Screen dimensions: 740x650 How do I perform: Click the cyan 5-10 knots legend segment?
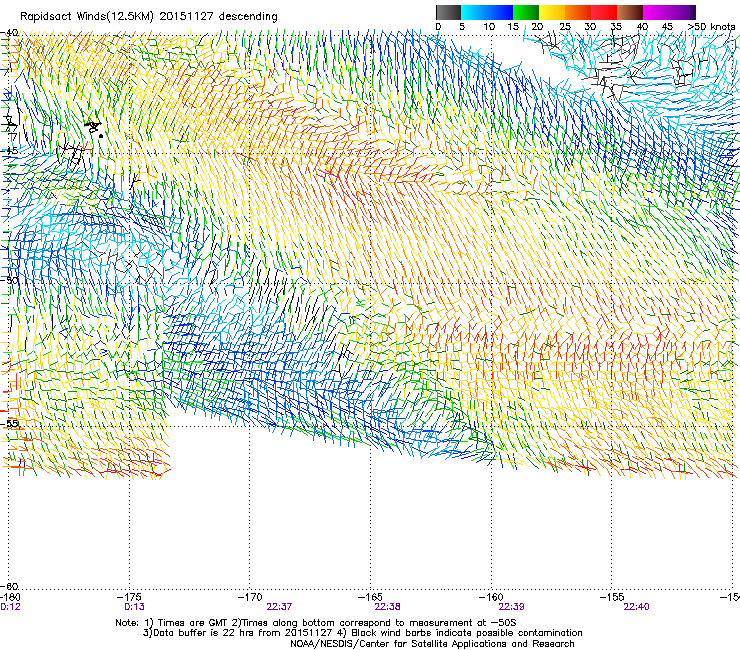tap(474, 12)
